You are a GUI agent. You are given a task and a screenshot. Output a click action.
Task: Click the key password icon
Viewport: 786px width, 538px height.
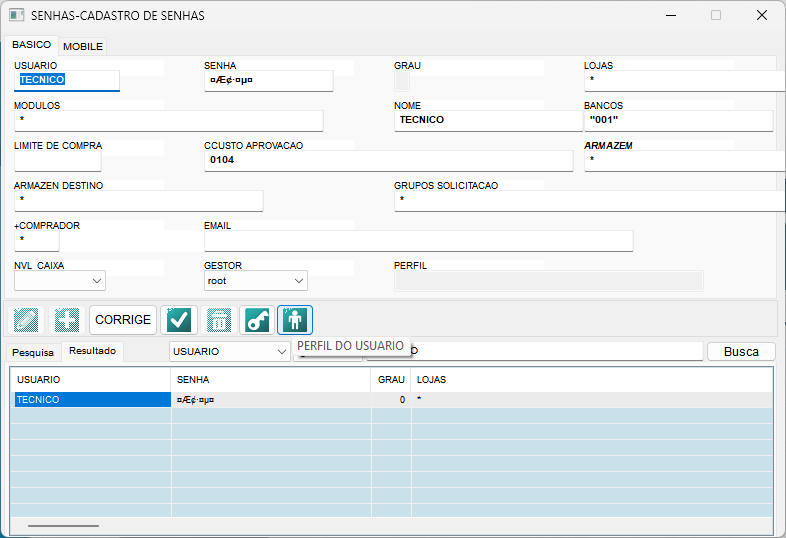[x=257, y=320]
